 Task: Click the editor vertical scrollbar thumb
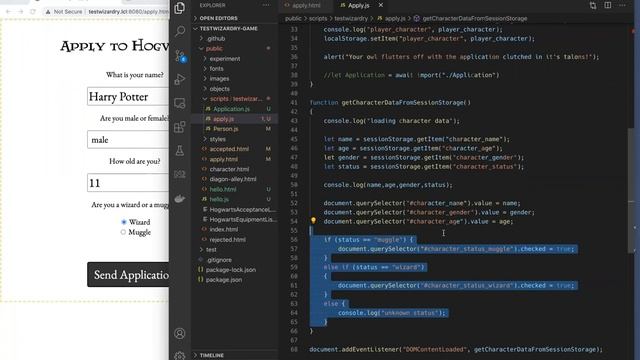point(631,190)
